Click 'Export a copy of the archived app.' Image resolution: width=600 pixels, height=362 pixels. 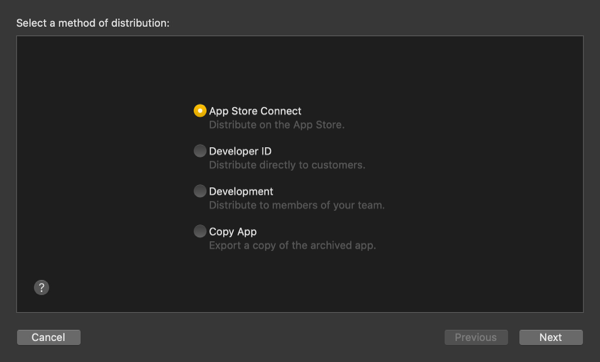pos(292,246)
